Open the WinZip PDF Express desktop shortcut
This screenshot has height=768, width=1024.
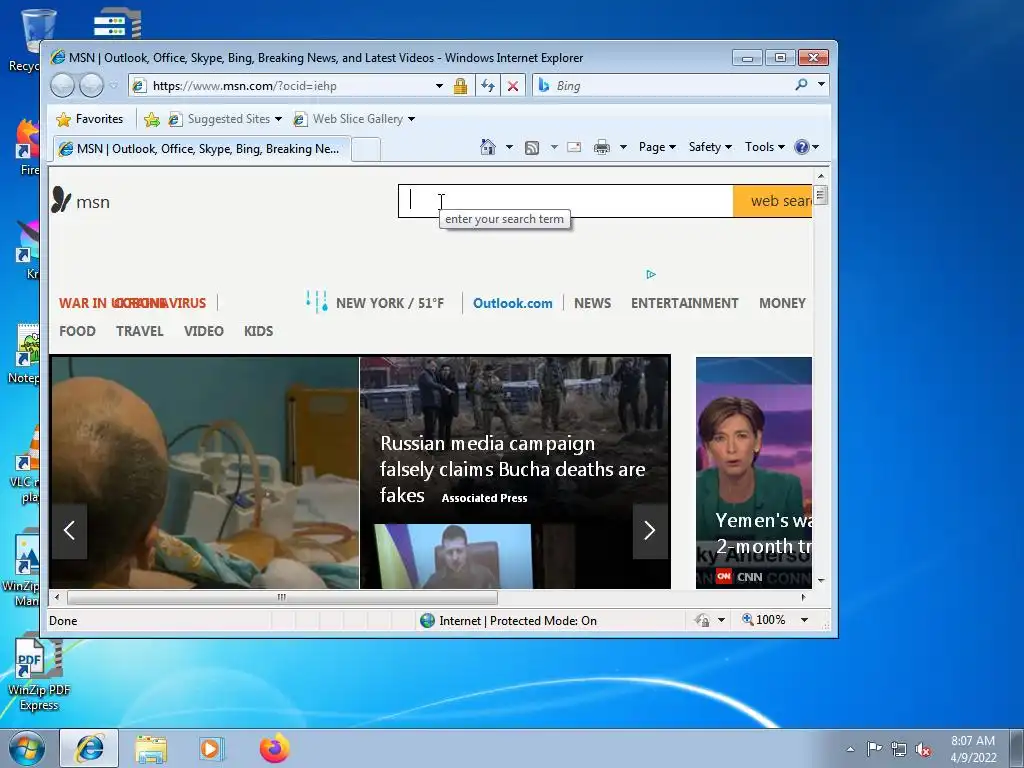[39, 674]
